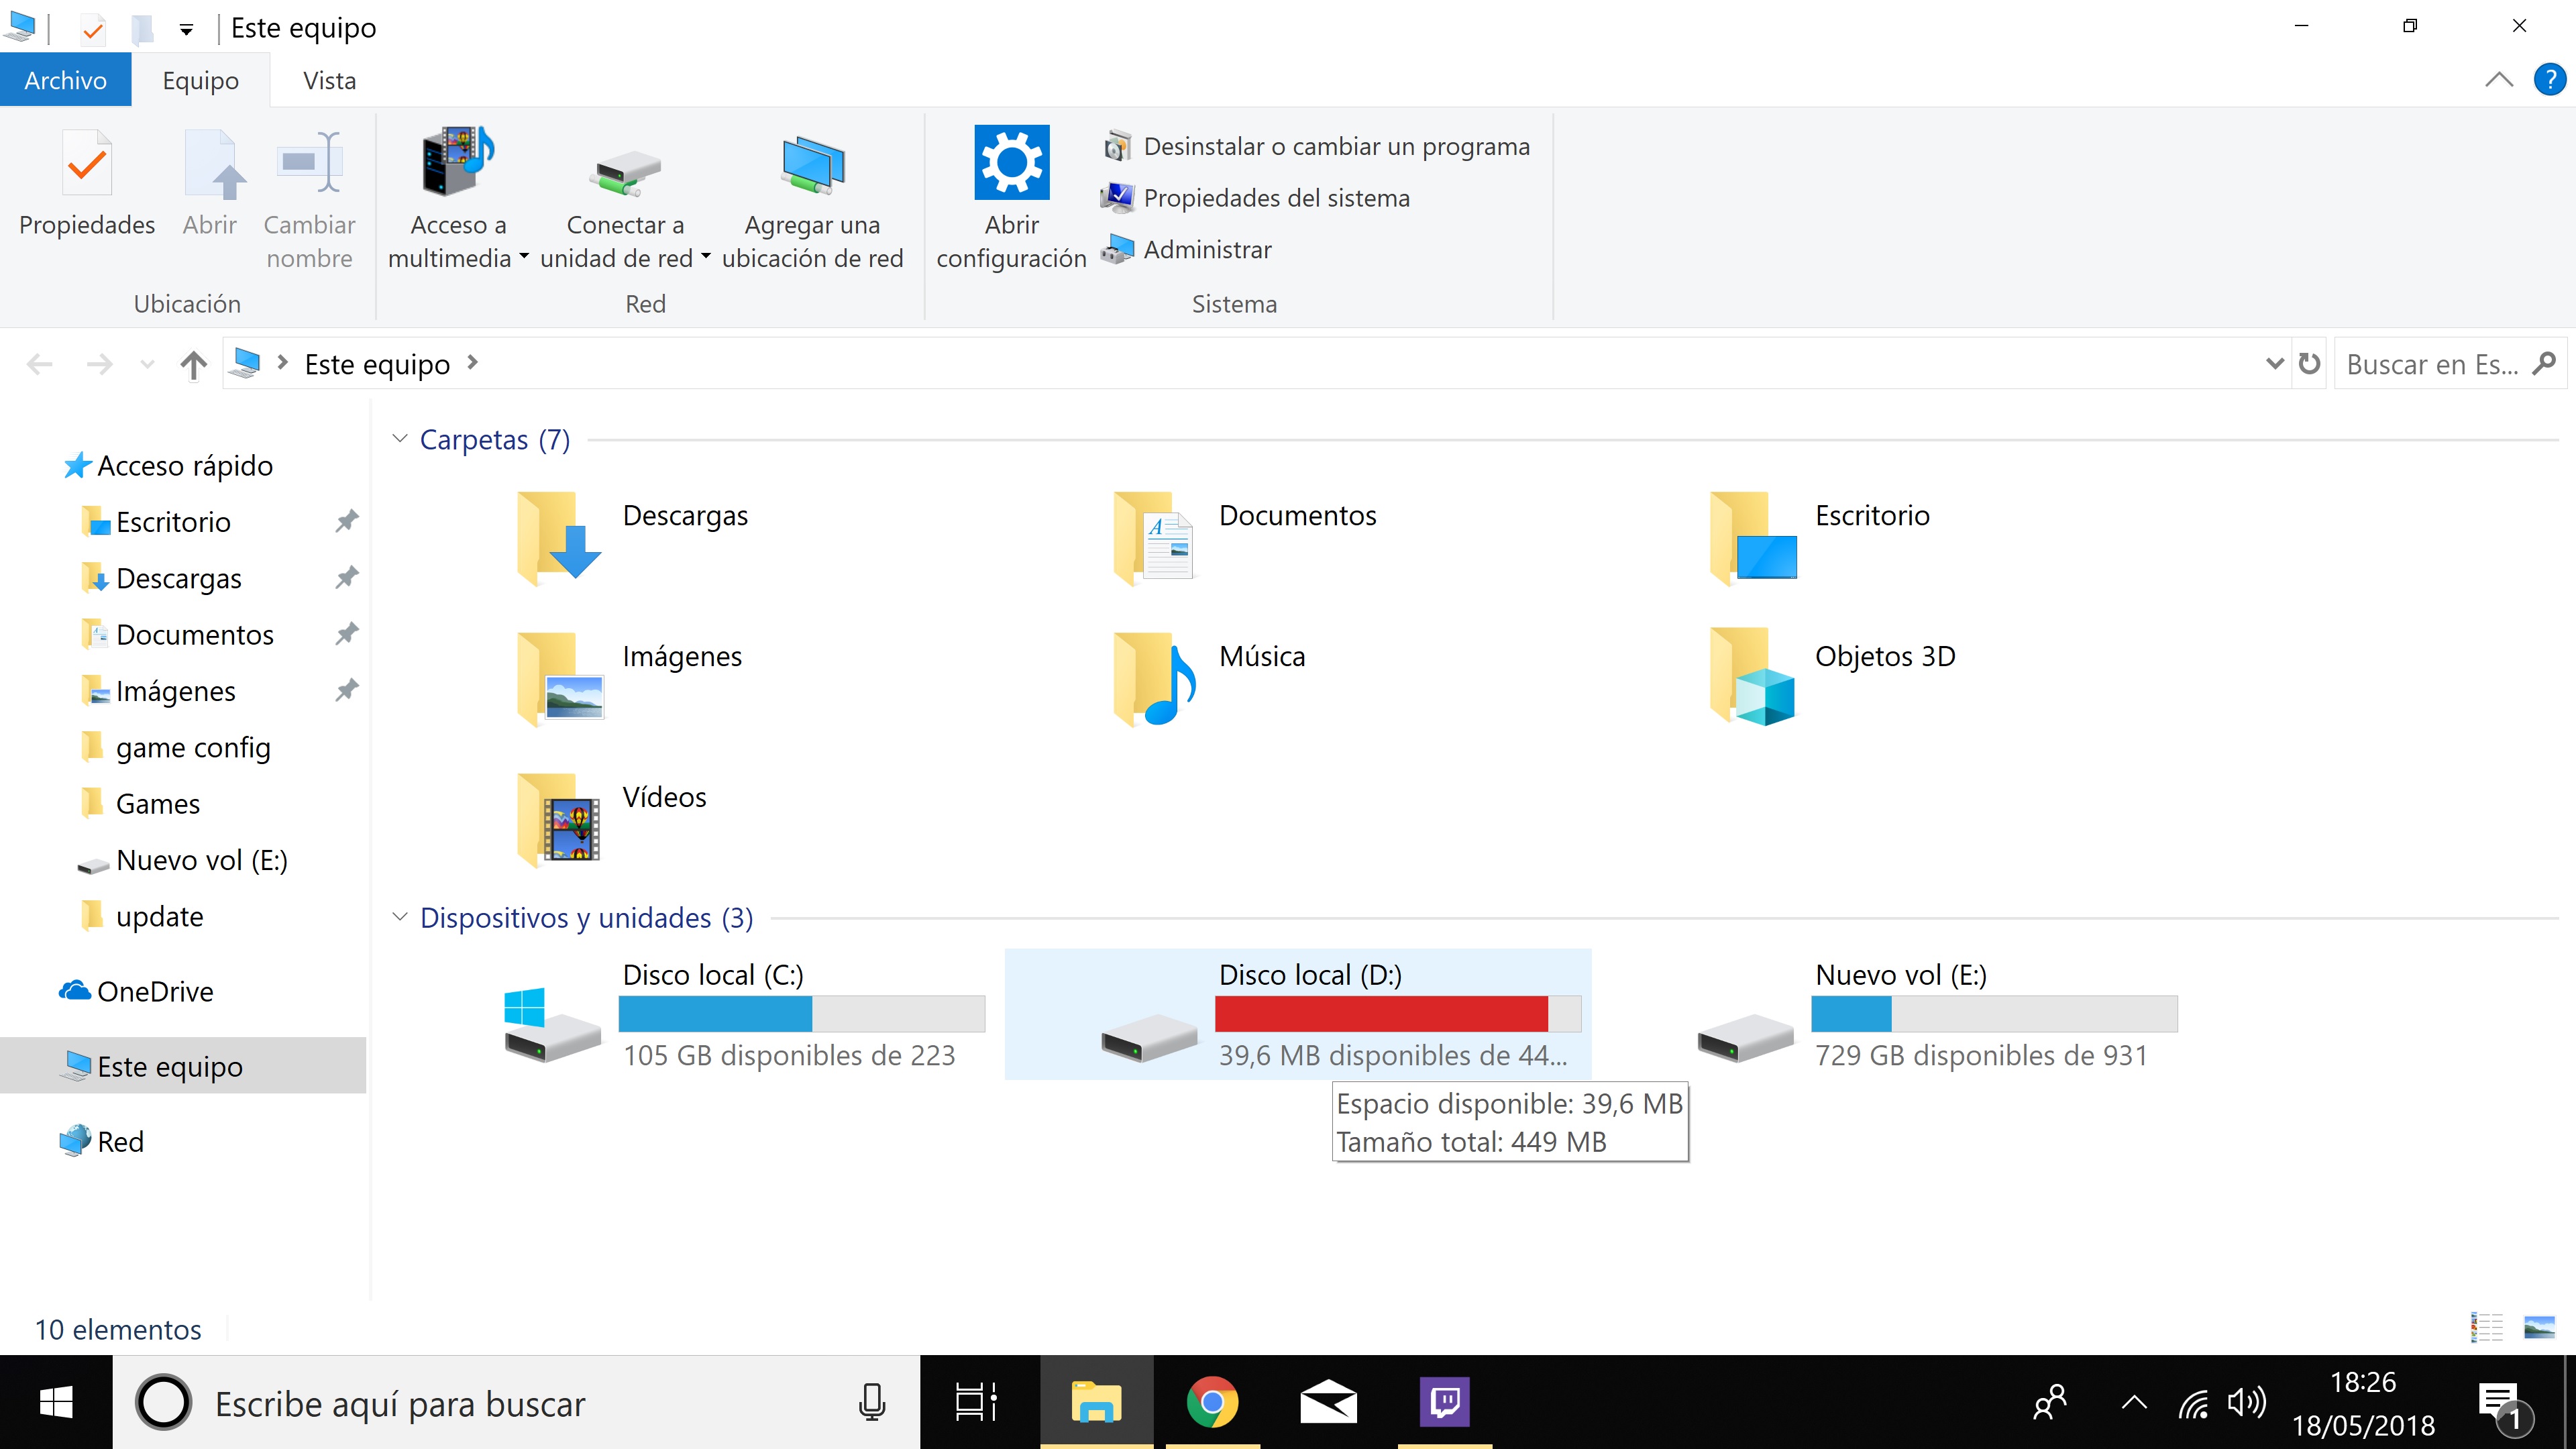This screenshot has width=2576, height=1449.
Task: Open the Propiedades ribbon button
Action: (x=87, y=183)
